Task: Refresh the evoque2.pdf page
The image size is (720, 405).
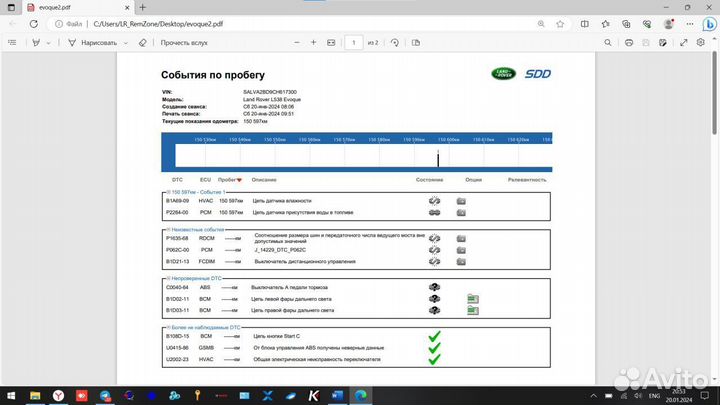Action: [x=34, y=24]
